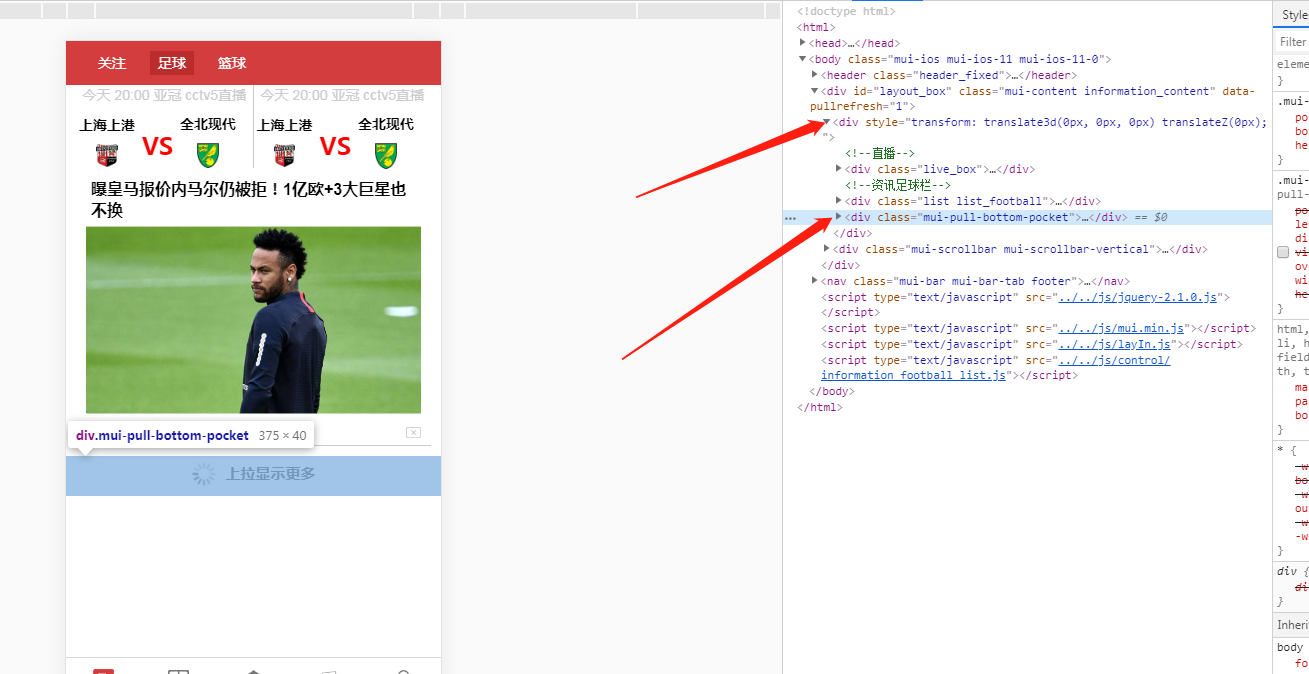Switch to the 关注 tab
The height and width of the screenshot is (674, 1309).
(x=112, y=63)
